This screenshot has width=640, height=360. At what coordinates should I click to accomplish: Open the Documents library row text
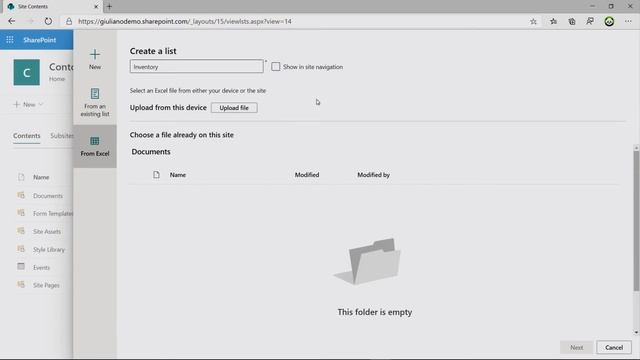[48, 196]
